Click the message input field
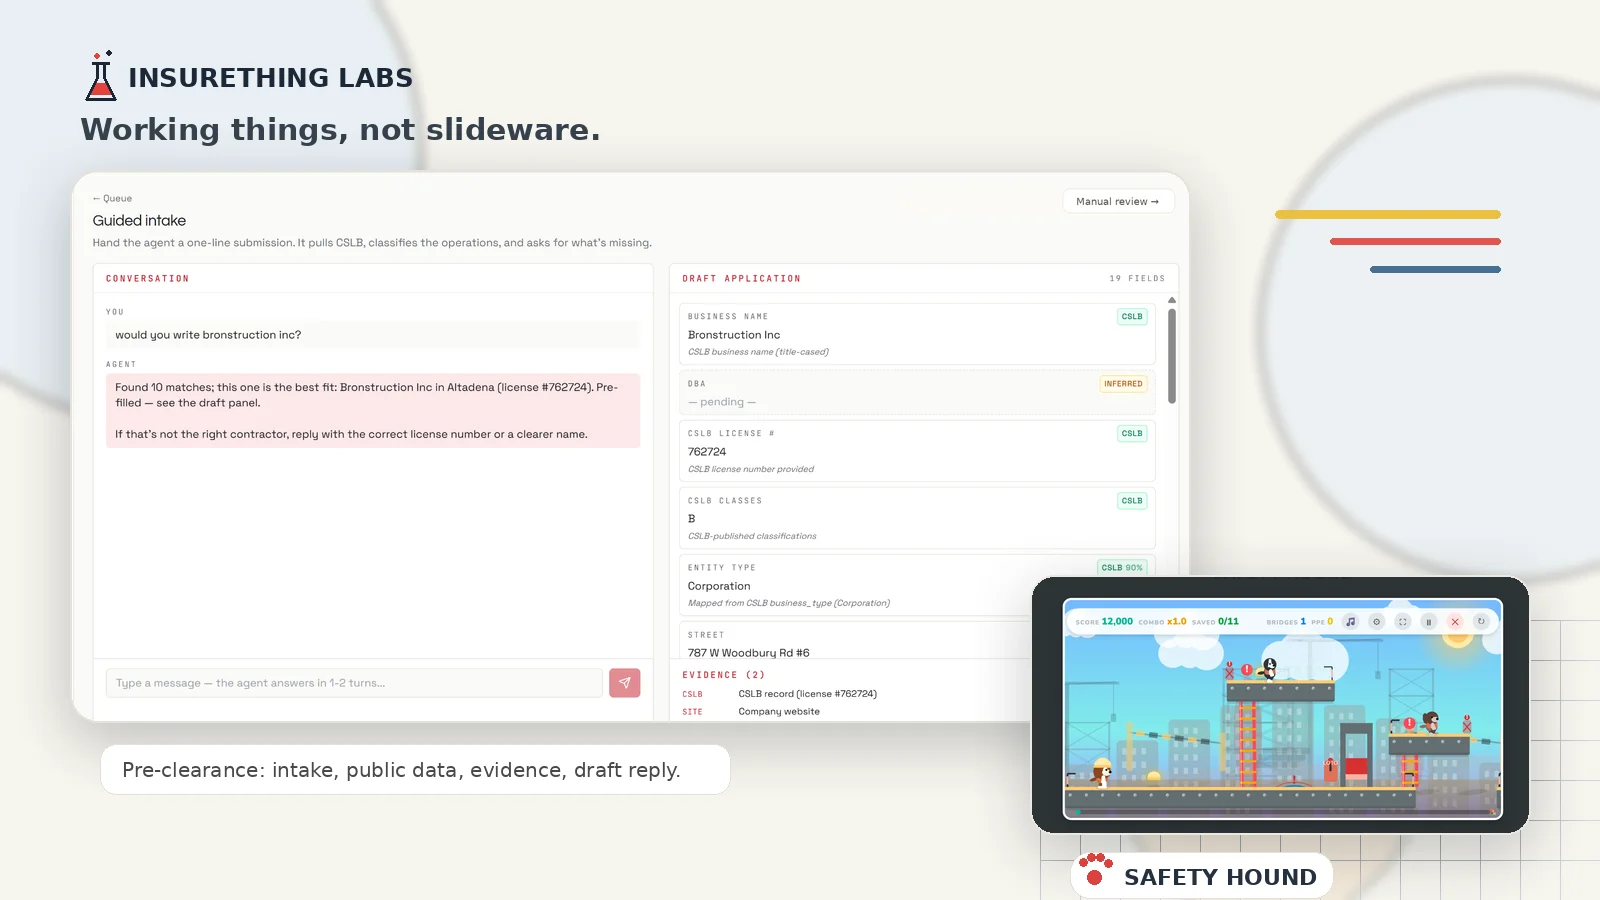 click(x=354, y=683)
